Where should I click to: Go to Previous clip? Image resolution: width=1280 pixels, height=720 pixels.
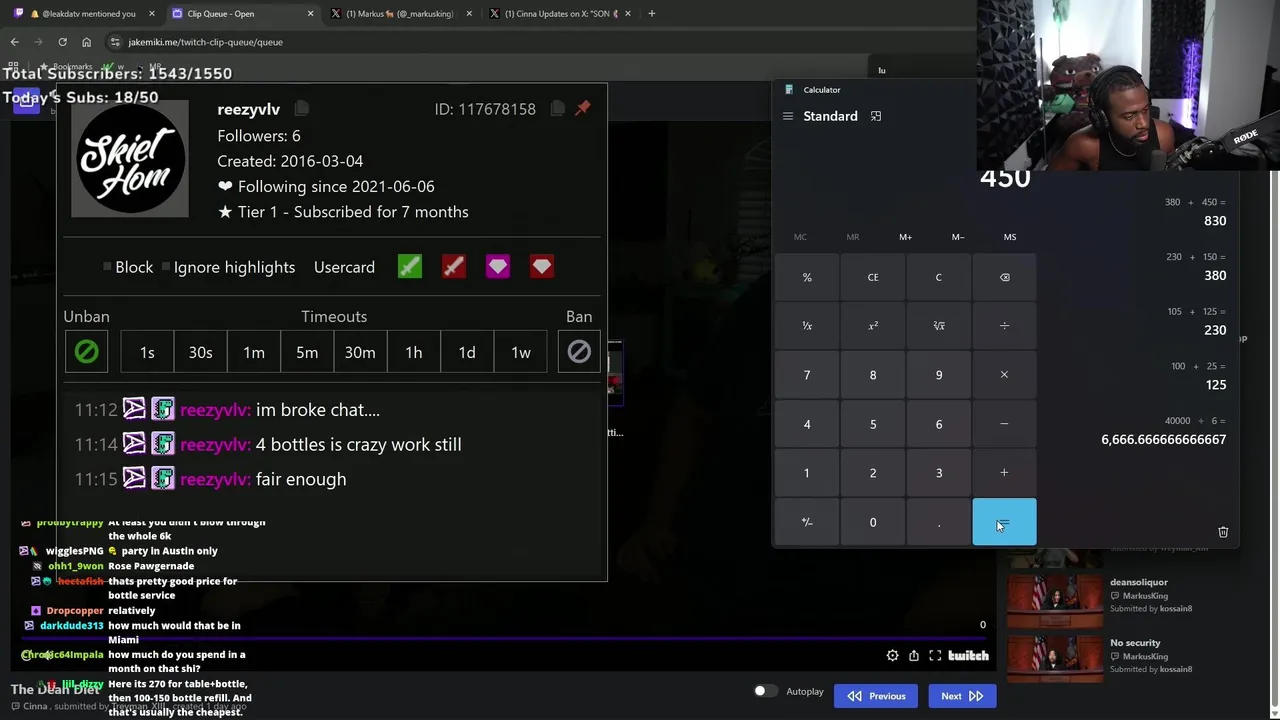pyautogui.click(x=876, y=696)
